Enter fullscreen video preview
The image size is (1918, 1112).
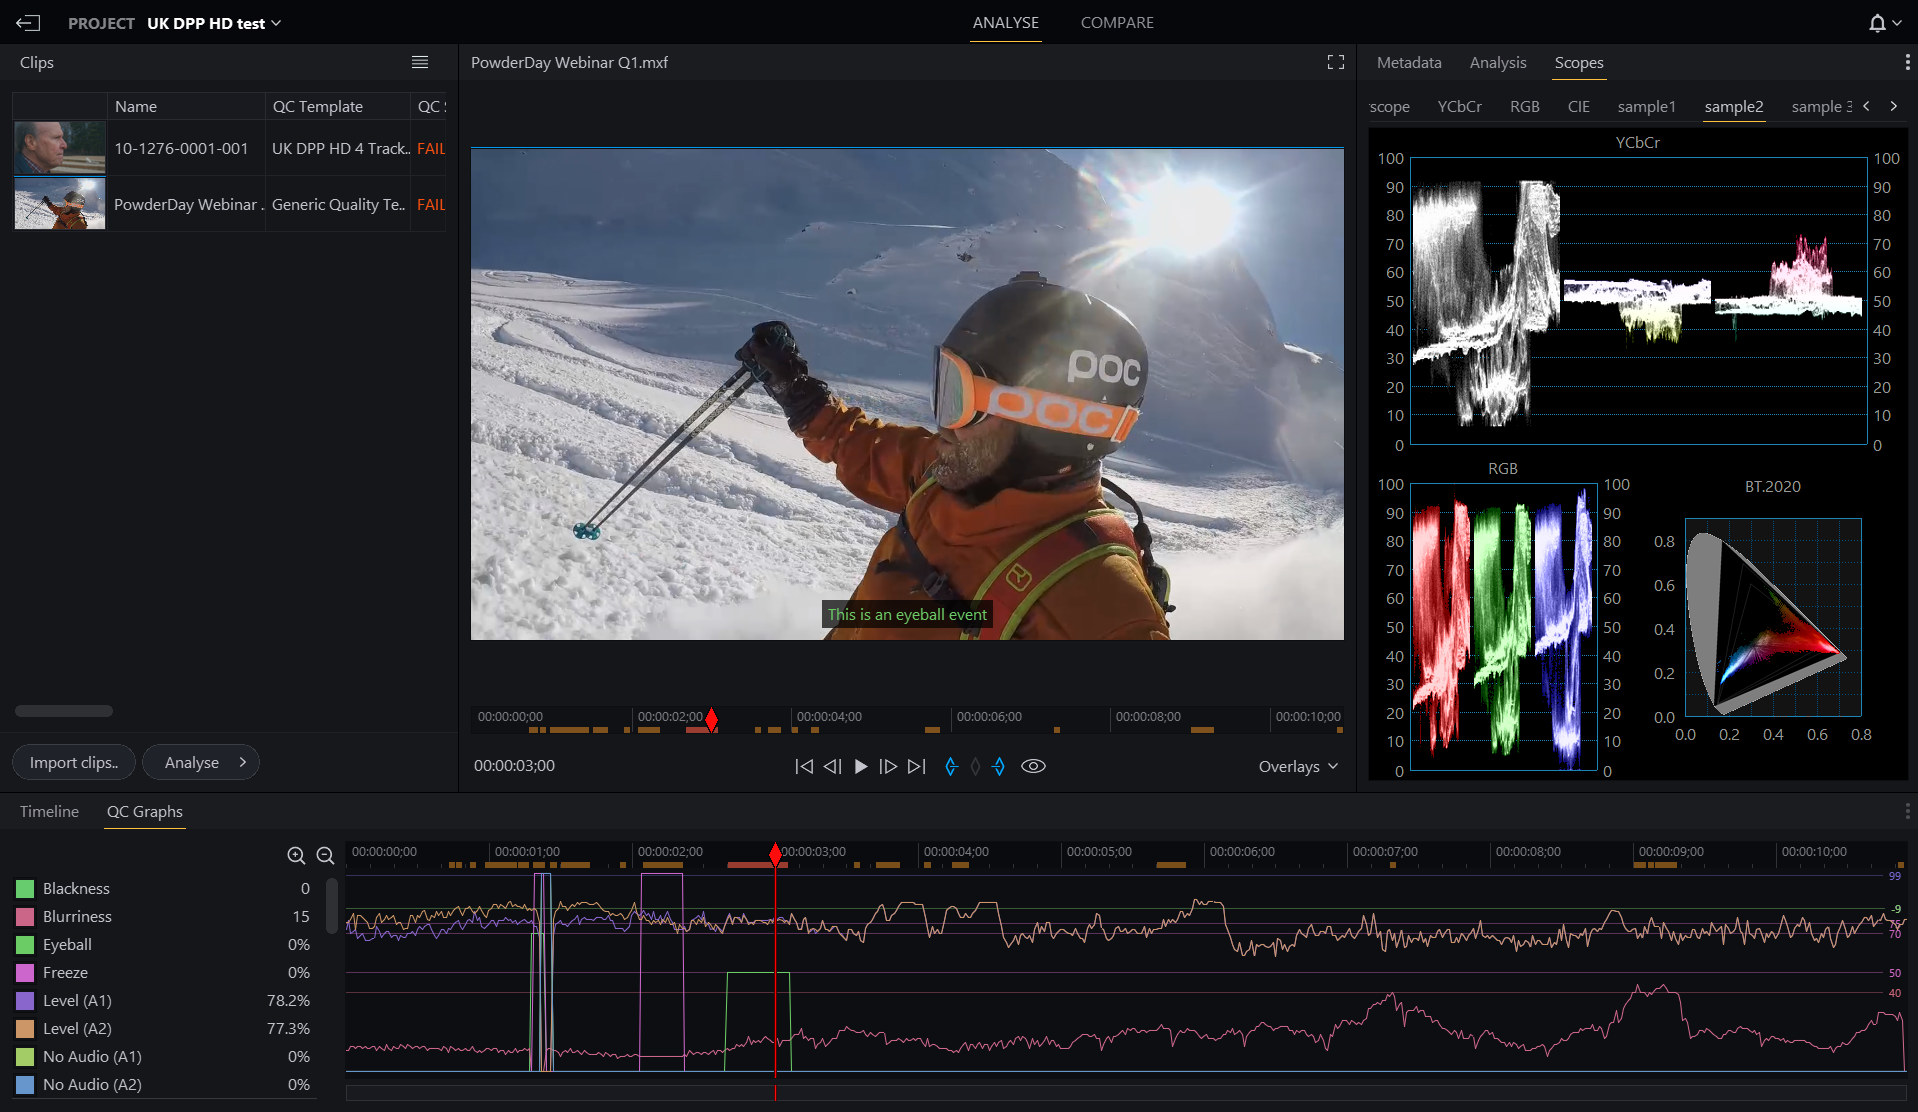point(1335,62)
